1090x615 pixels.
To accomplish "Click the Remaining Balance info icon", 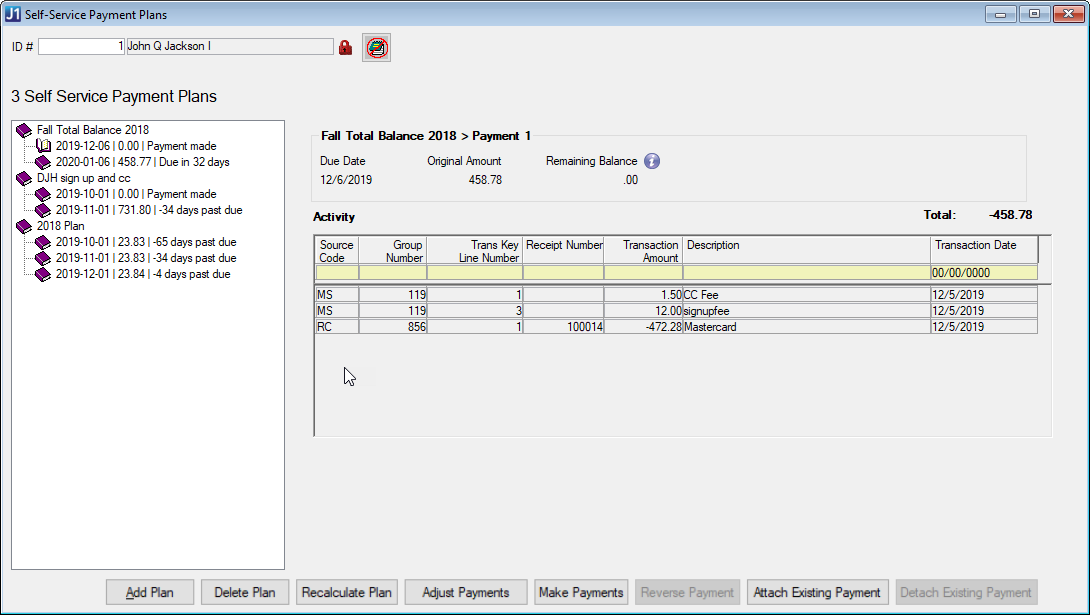I will [652, 161].
